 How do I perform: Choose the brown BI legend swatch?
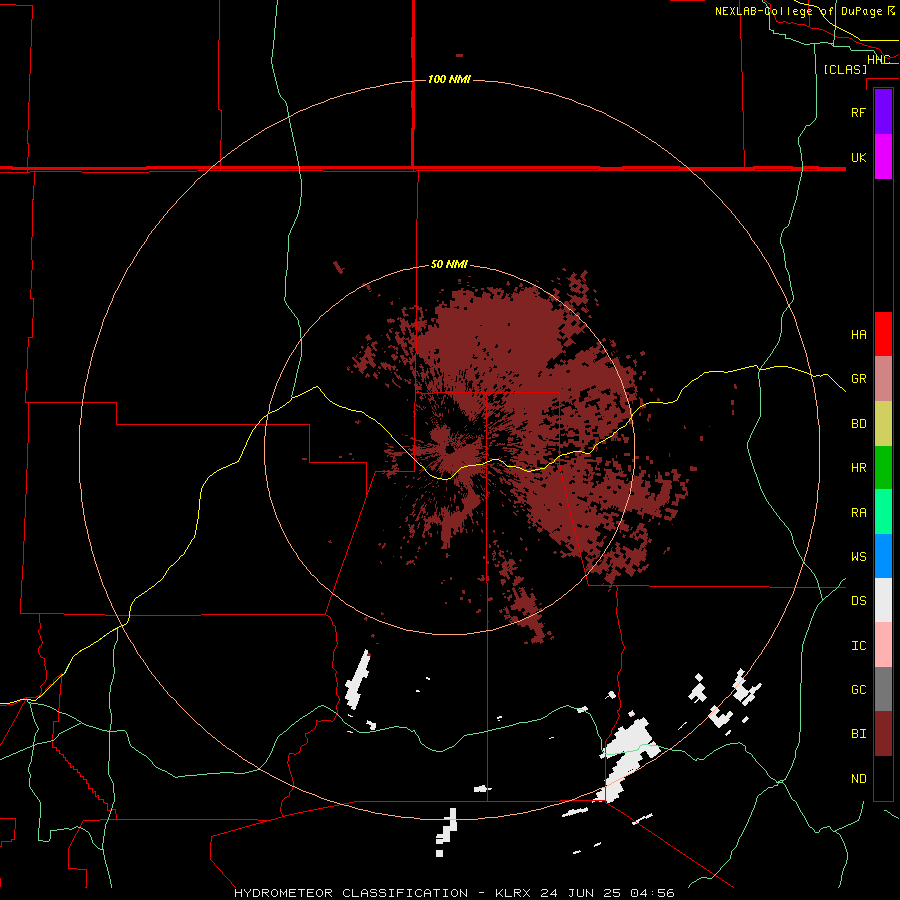[x=883, y=734]
